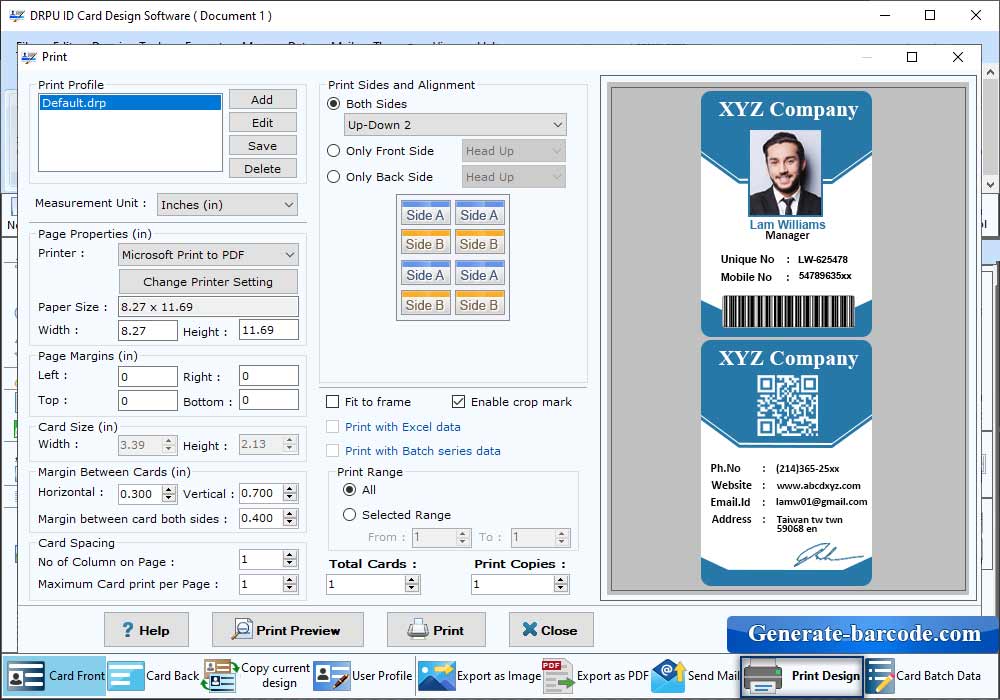Select All print range option
This screenshot has width=1000, height=700.
point(349,490)
